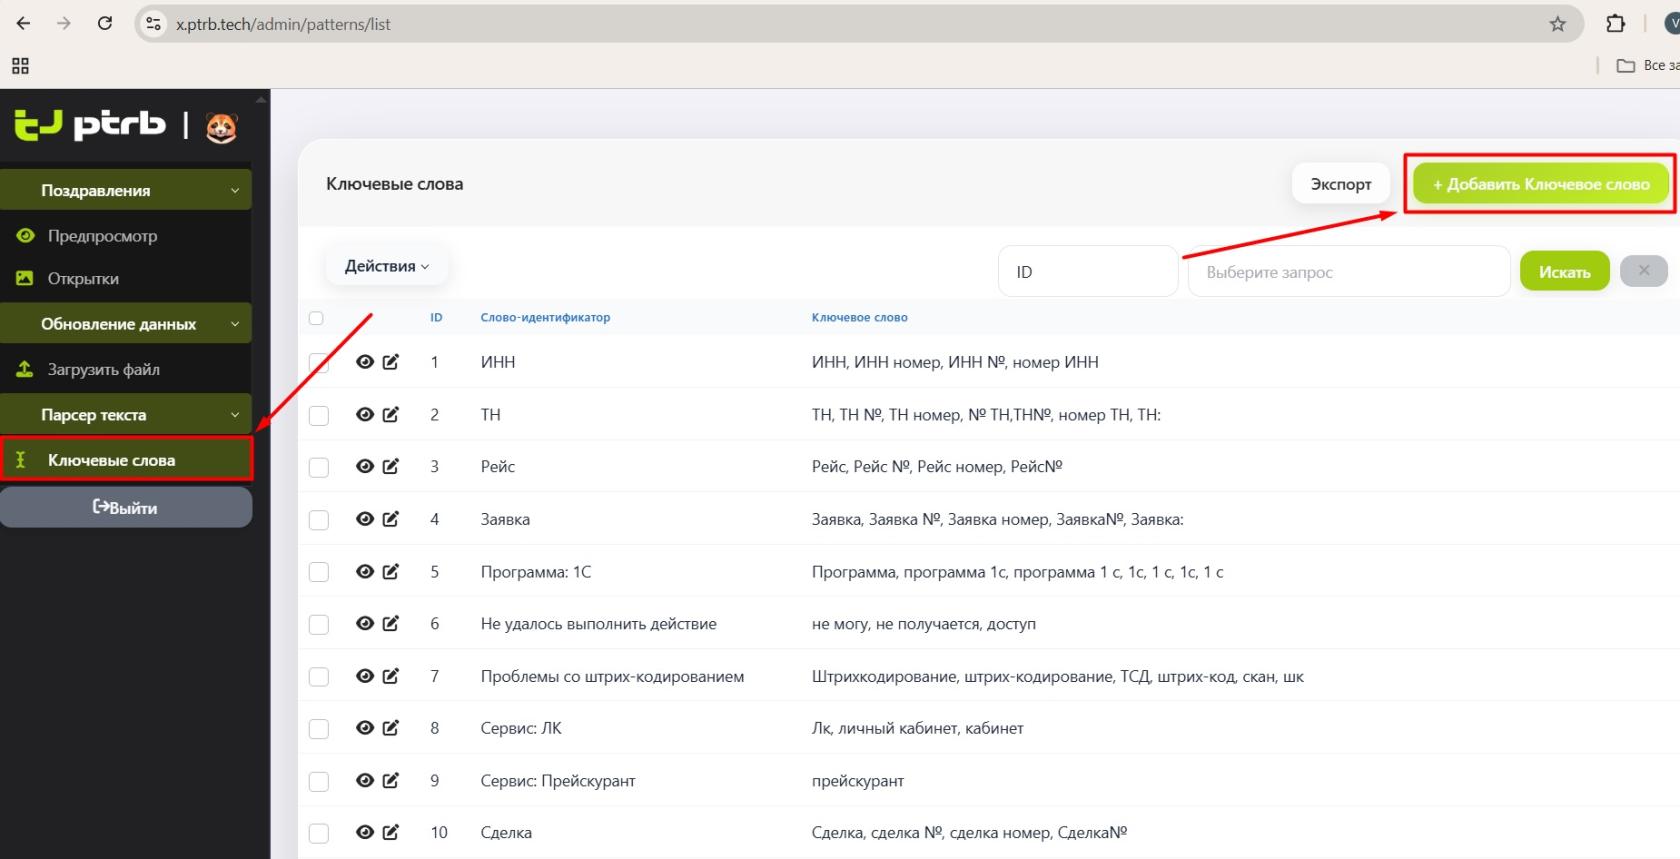Open the browser extensions puzzle icon

click(x=1615, y=24)
